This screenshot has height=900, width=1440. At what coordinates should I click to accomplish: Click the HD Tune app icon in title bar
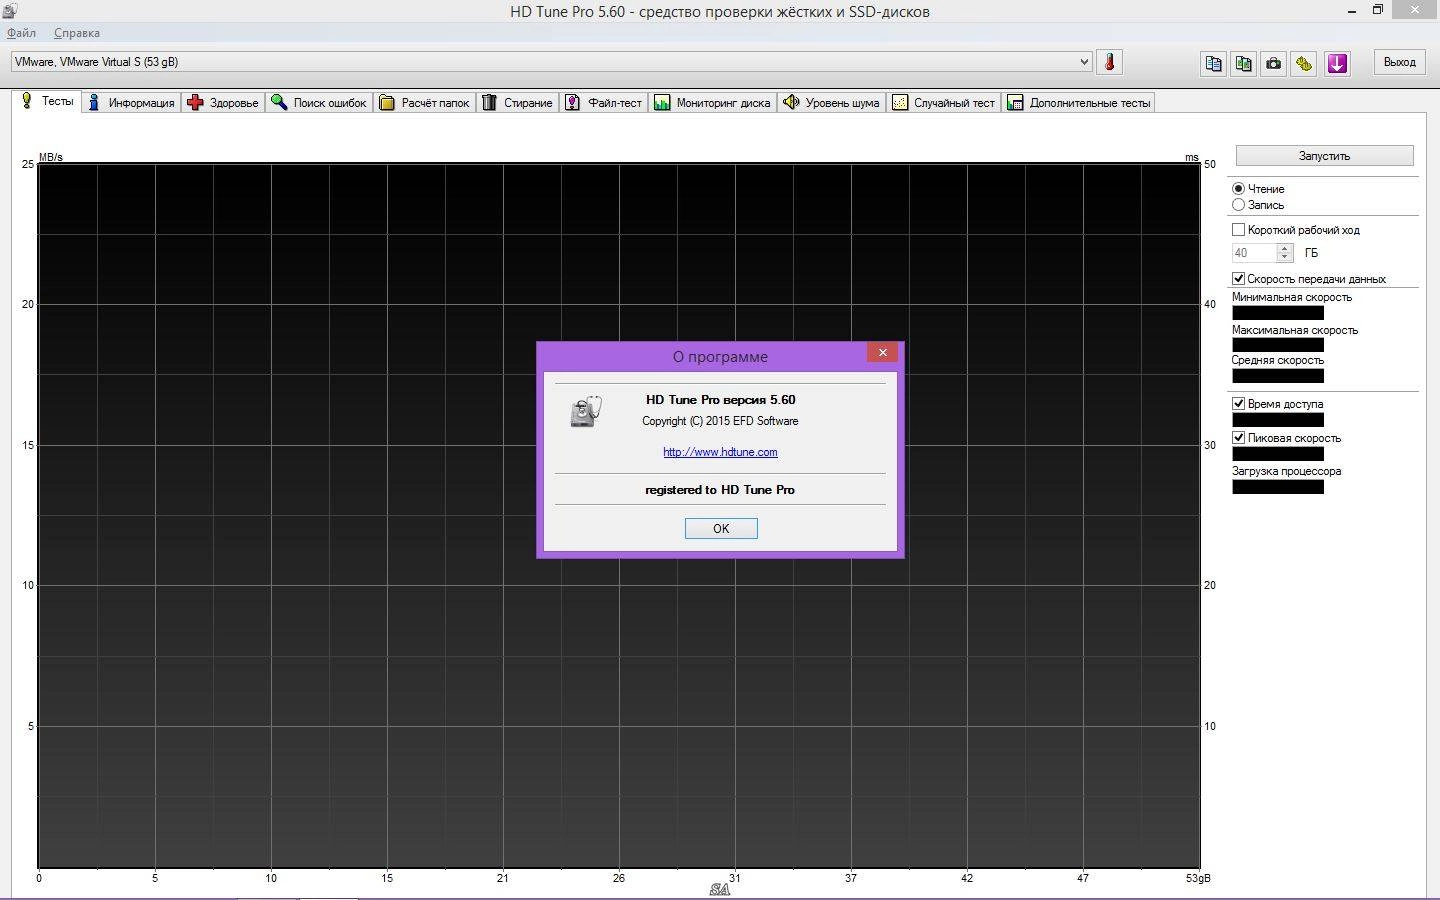pyautogui.click(x=9, y=11)
